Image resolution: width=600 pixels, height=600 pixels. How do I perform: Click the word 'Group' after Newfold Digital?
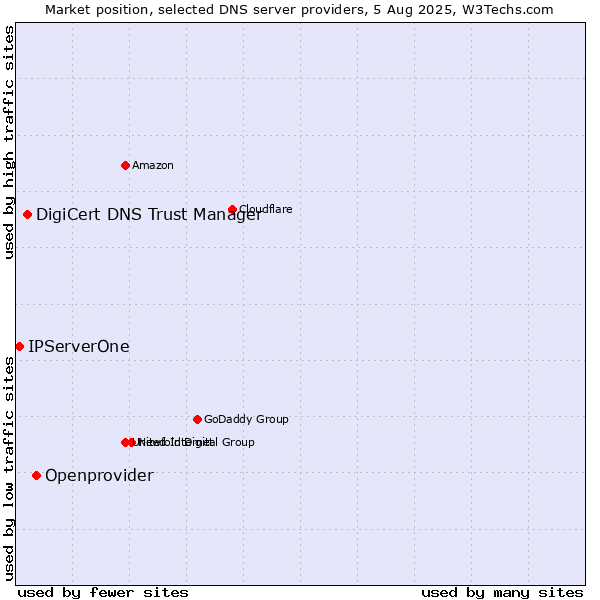(238, 442)
